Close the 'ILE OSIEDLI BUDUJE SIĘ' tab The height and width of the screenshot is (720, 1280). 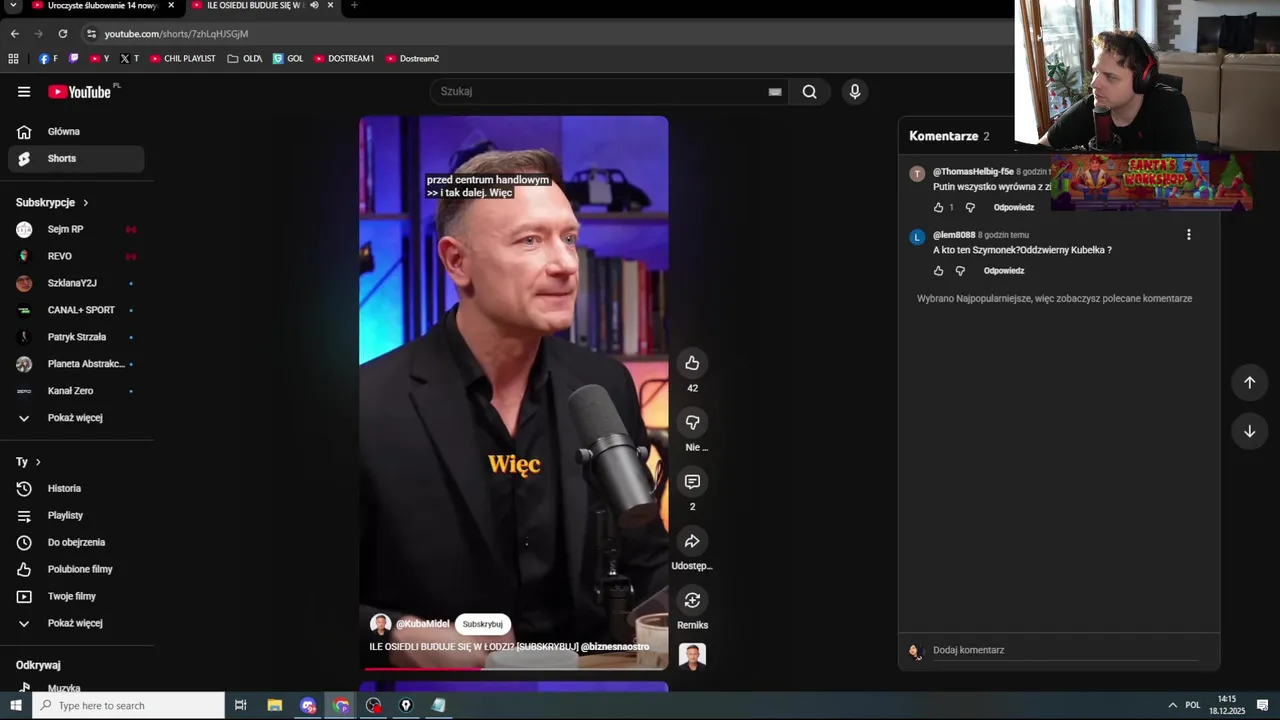click(x=330, y=5)
